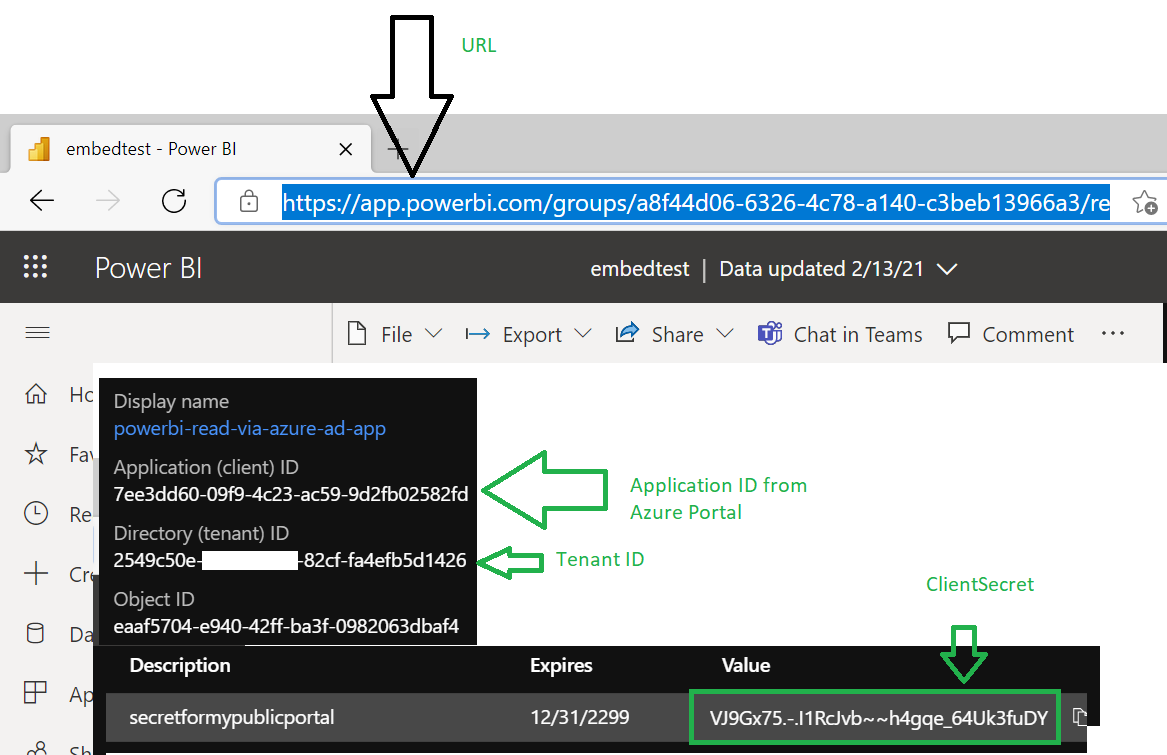Open the Power BI app launcher grid

(35, 267)
